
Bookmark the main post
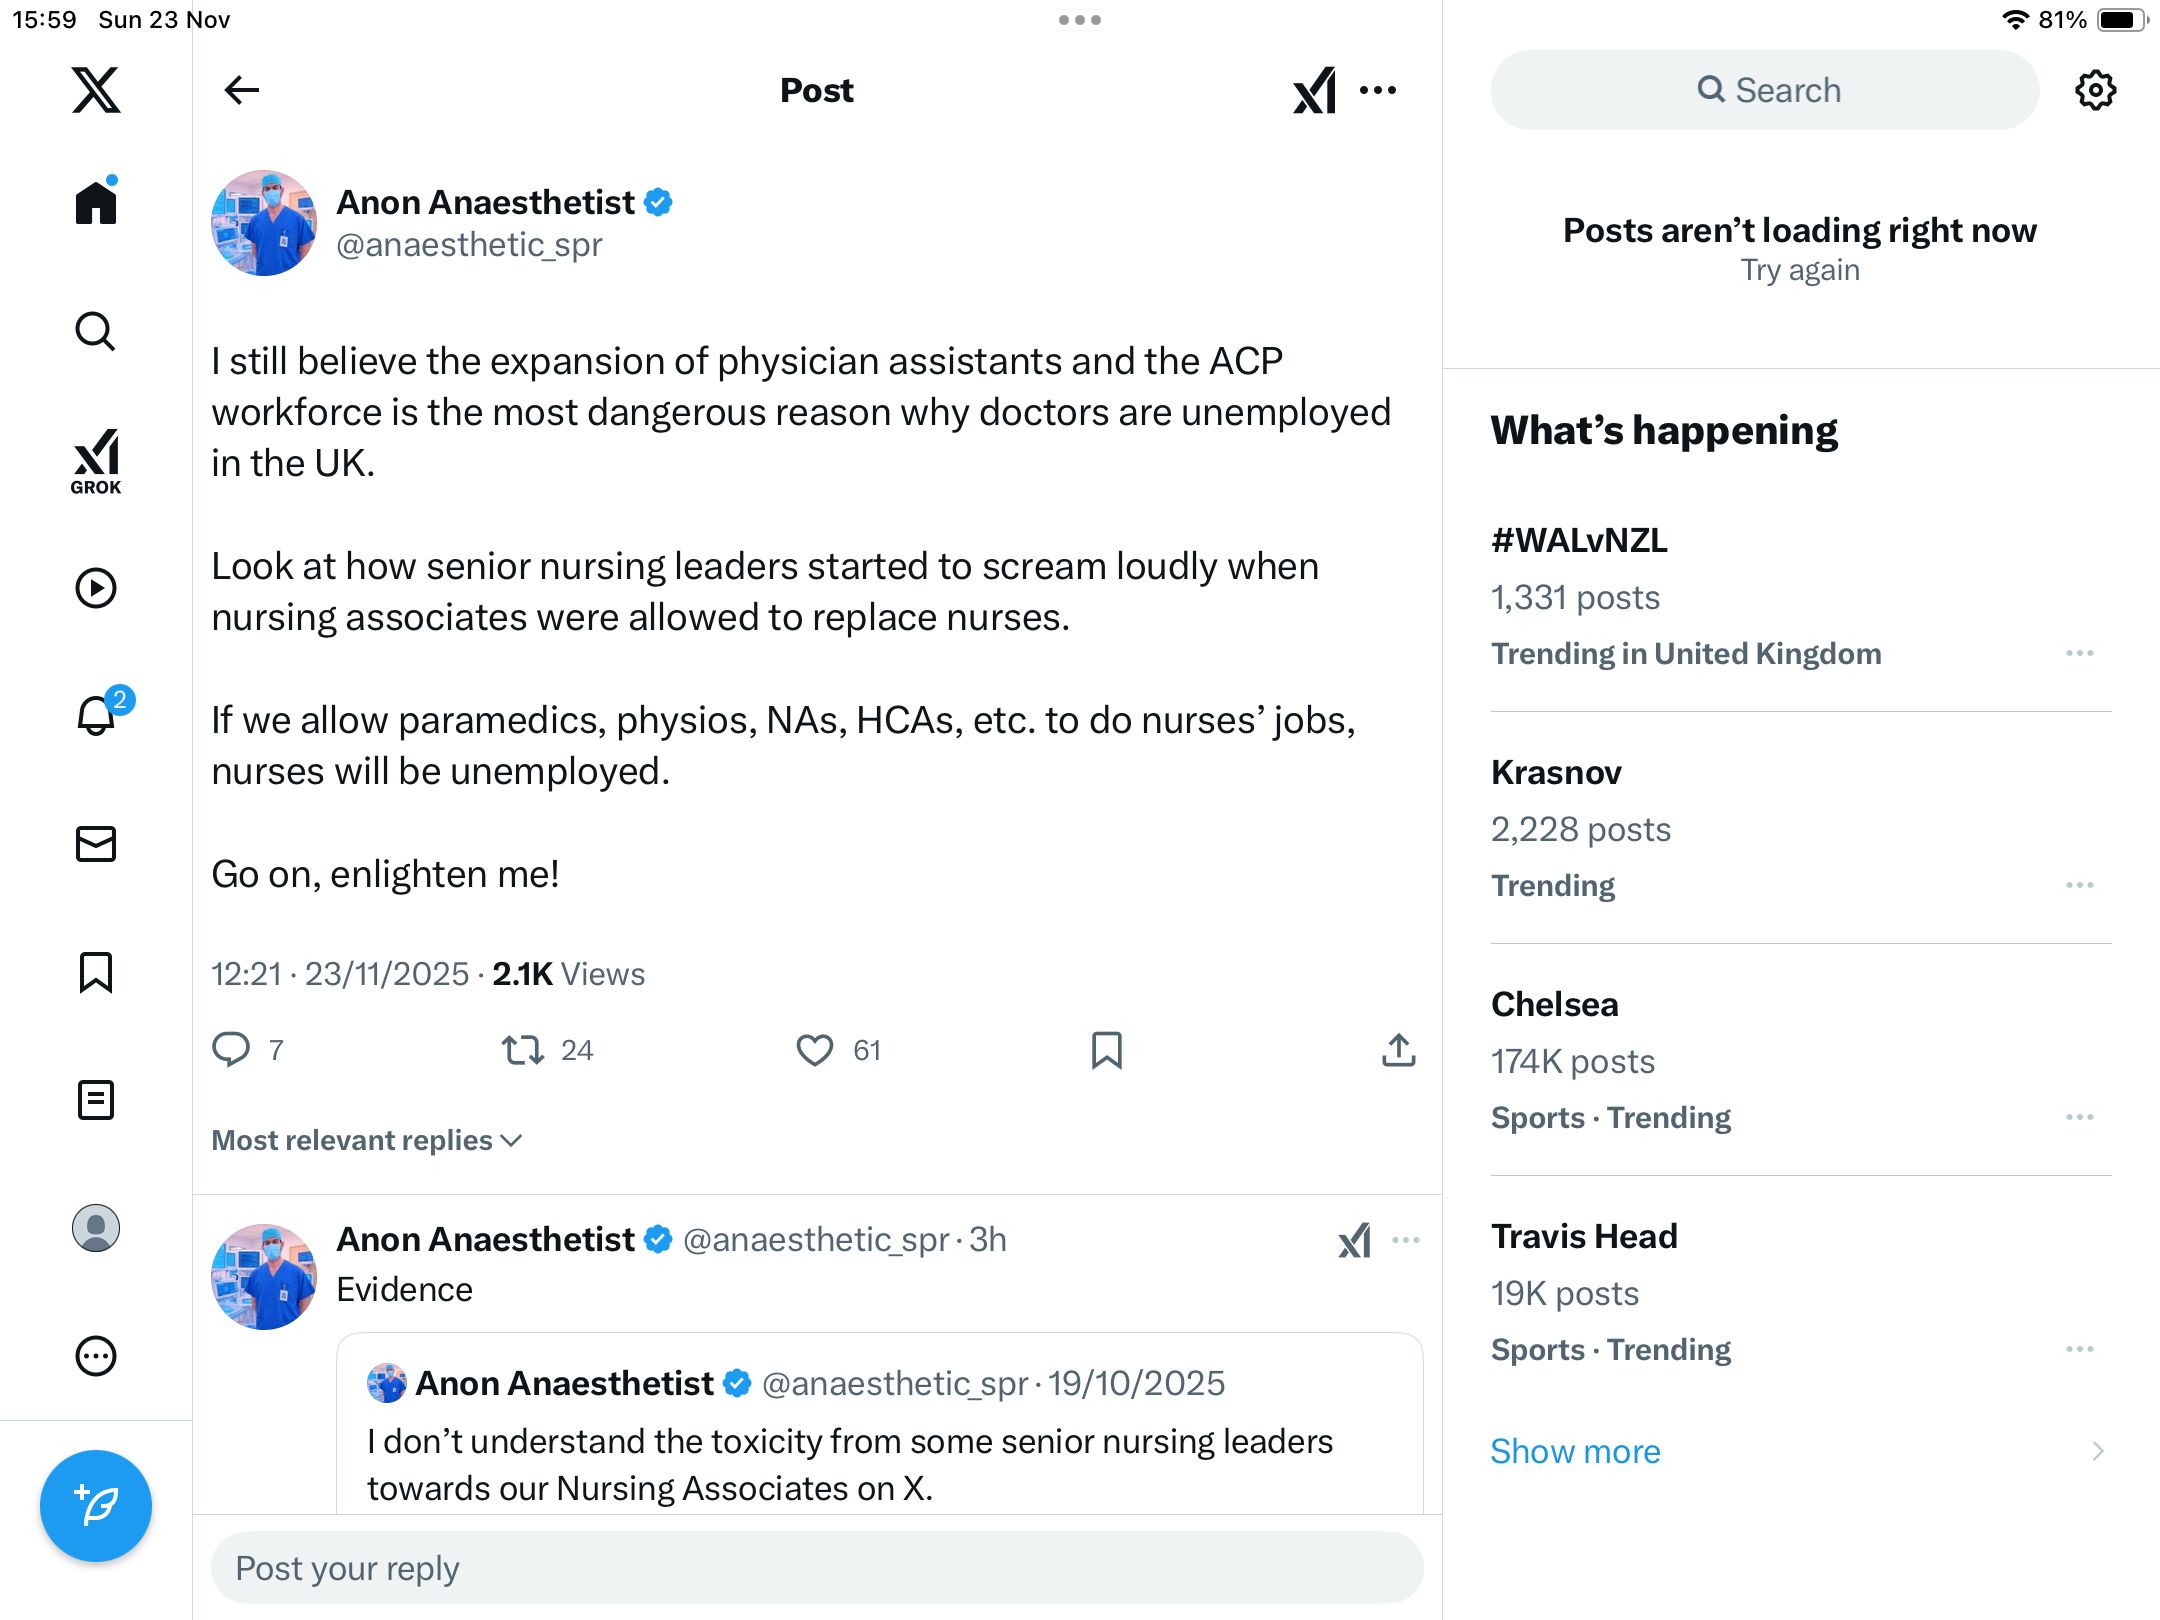[x=1106, y=1050]
